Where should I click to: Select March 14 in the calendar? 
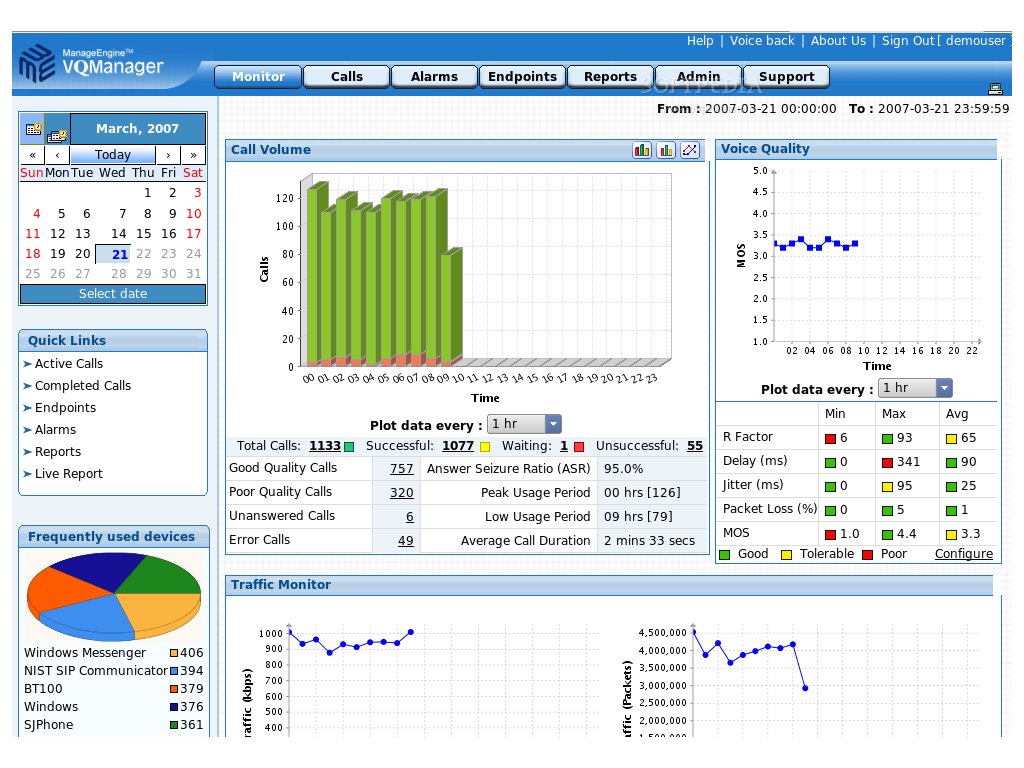coord(118,234)
